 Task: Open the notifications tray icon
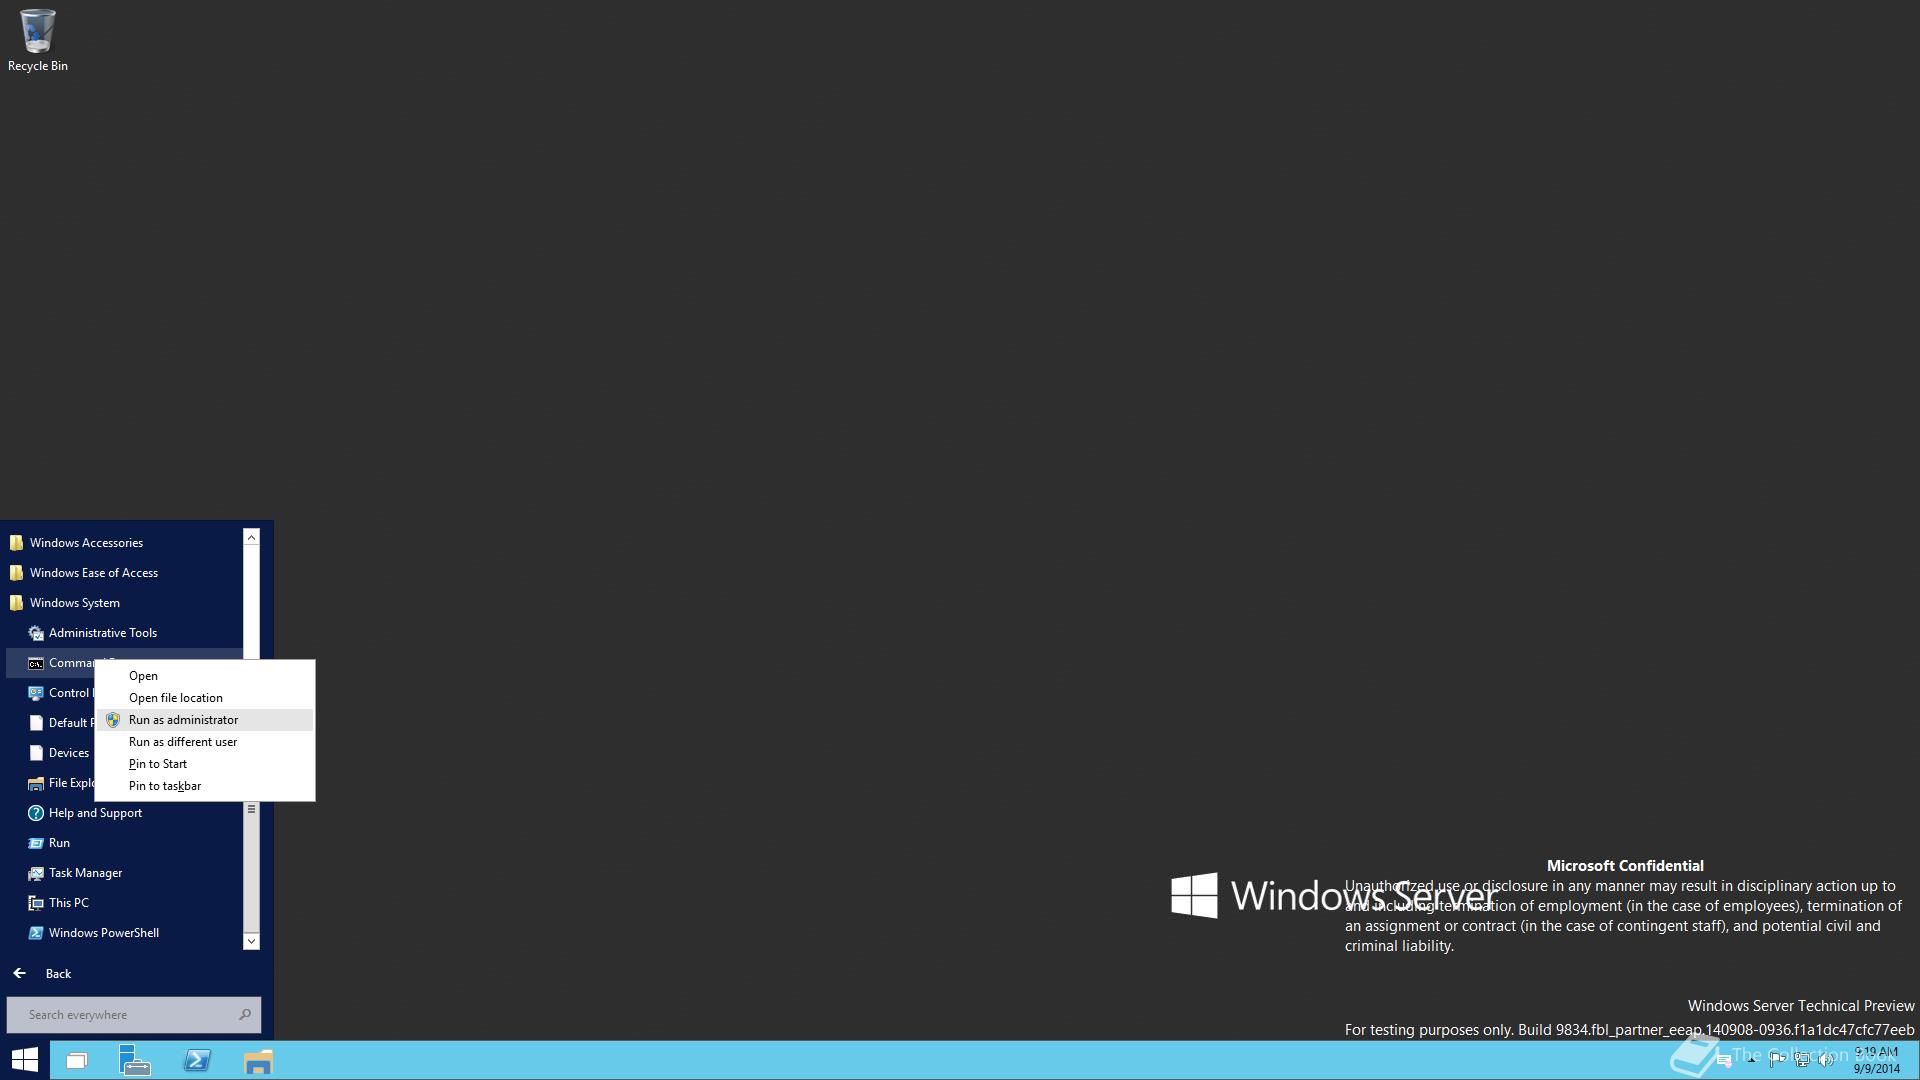pos(1724,1060)
